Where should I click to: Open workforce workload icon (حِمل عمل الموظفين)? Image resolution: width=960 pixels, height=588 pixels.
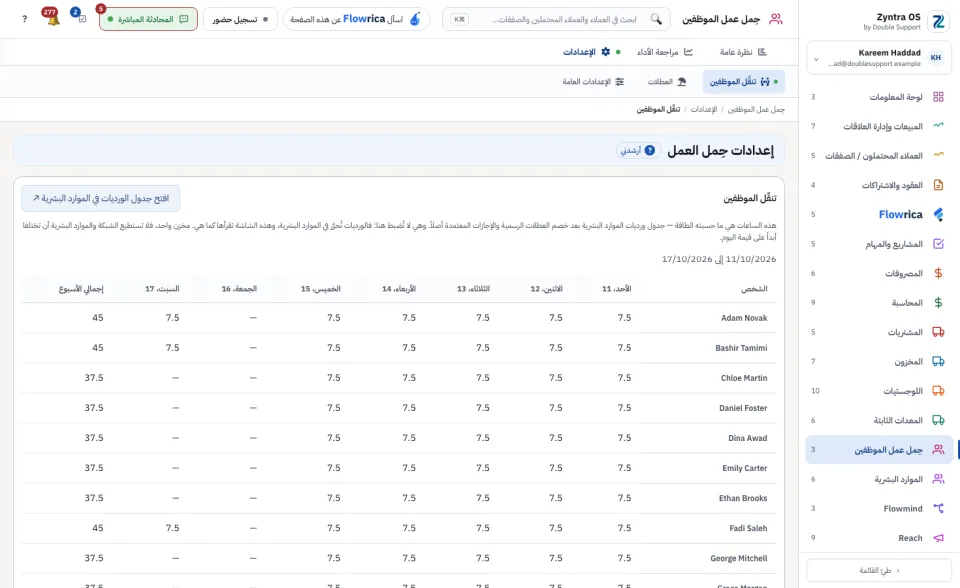(938, 450)
